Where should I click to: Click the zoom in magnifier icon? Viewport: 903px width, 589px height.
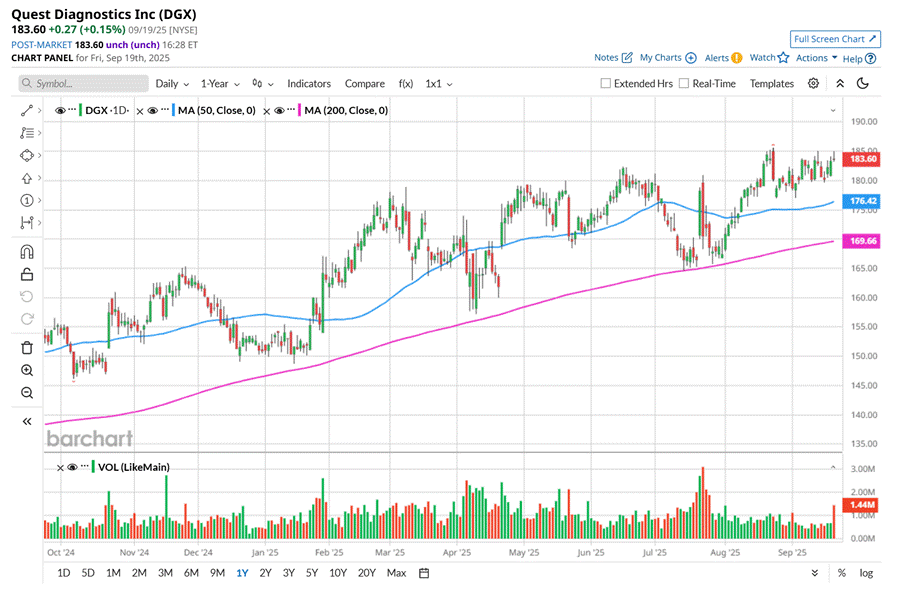coord(27,370)
